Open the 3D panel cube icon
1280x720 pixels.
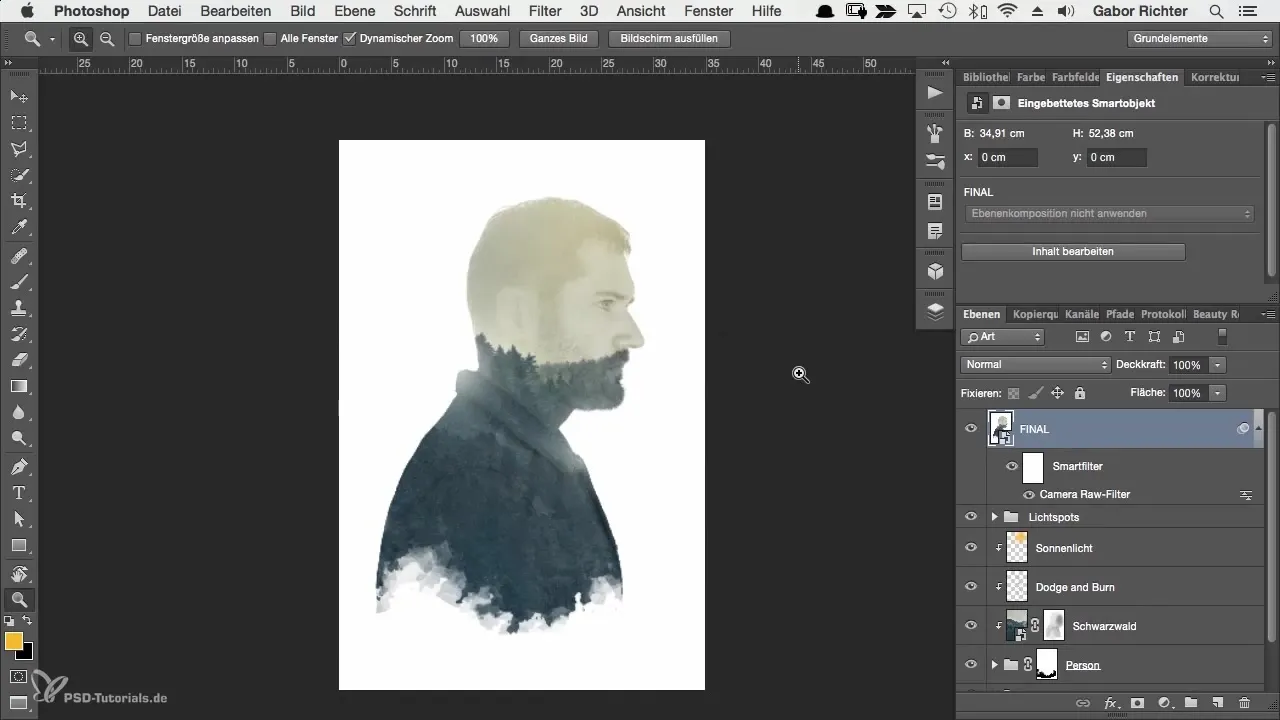coord(935,271)
